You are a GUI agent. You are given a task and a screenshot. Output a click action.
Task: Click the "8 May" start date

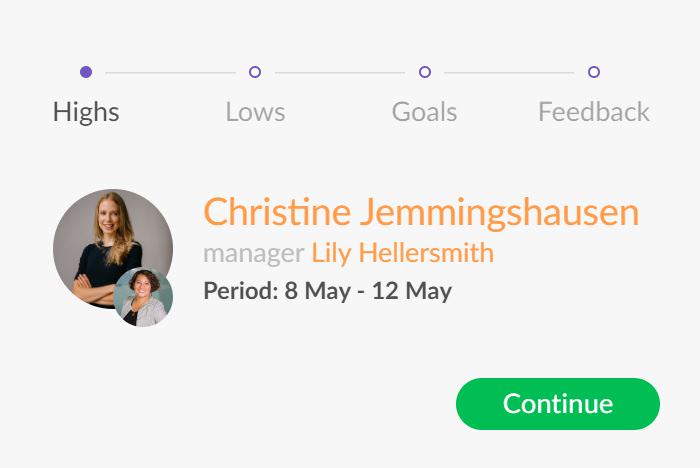pos(318,291)
